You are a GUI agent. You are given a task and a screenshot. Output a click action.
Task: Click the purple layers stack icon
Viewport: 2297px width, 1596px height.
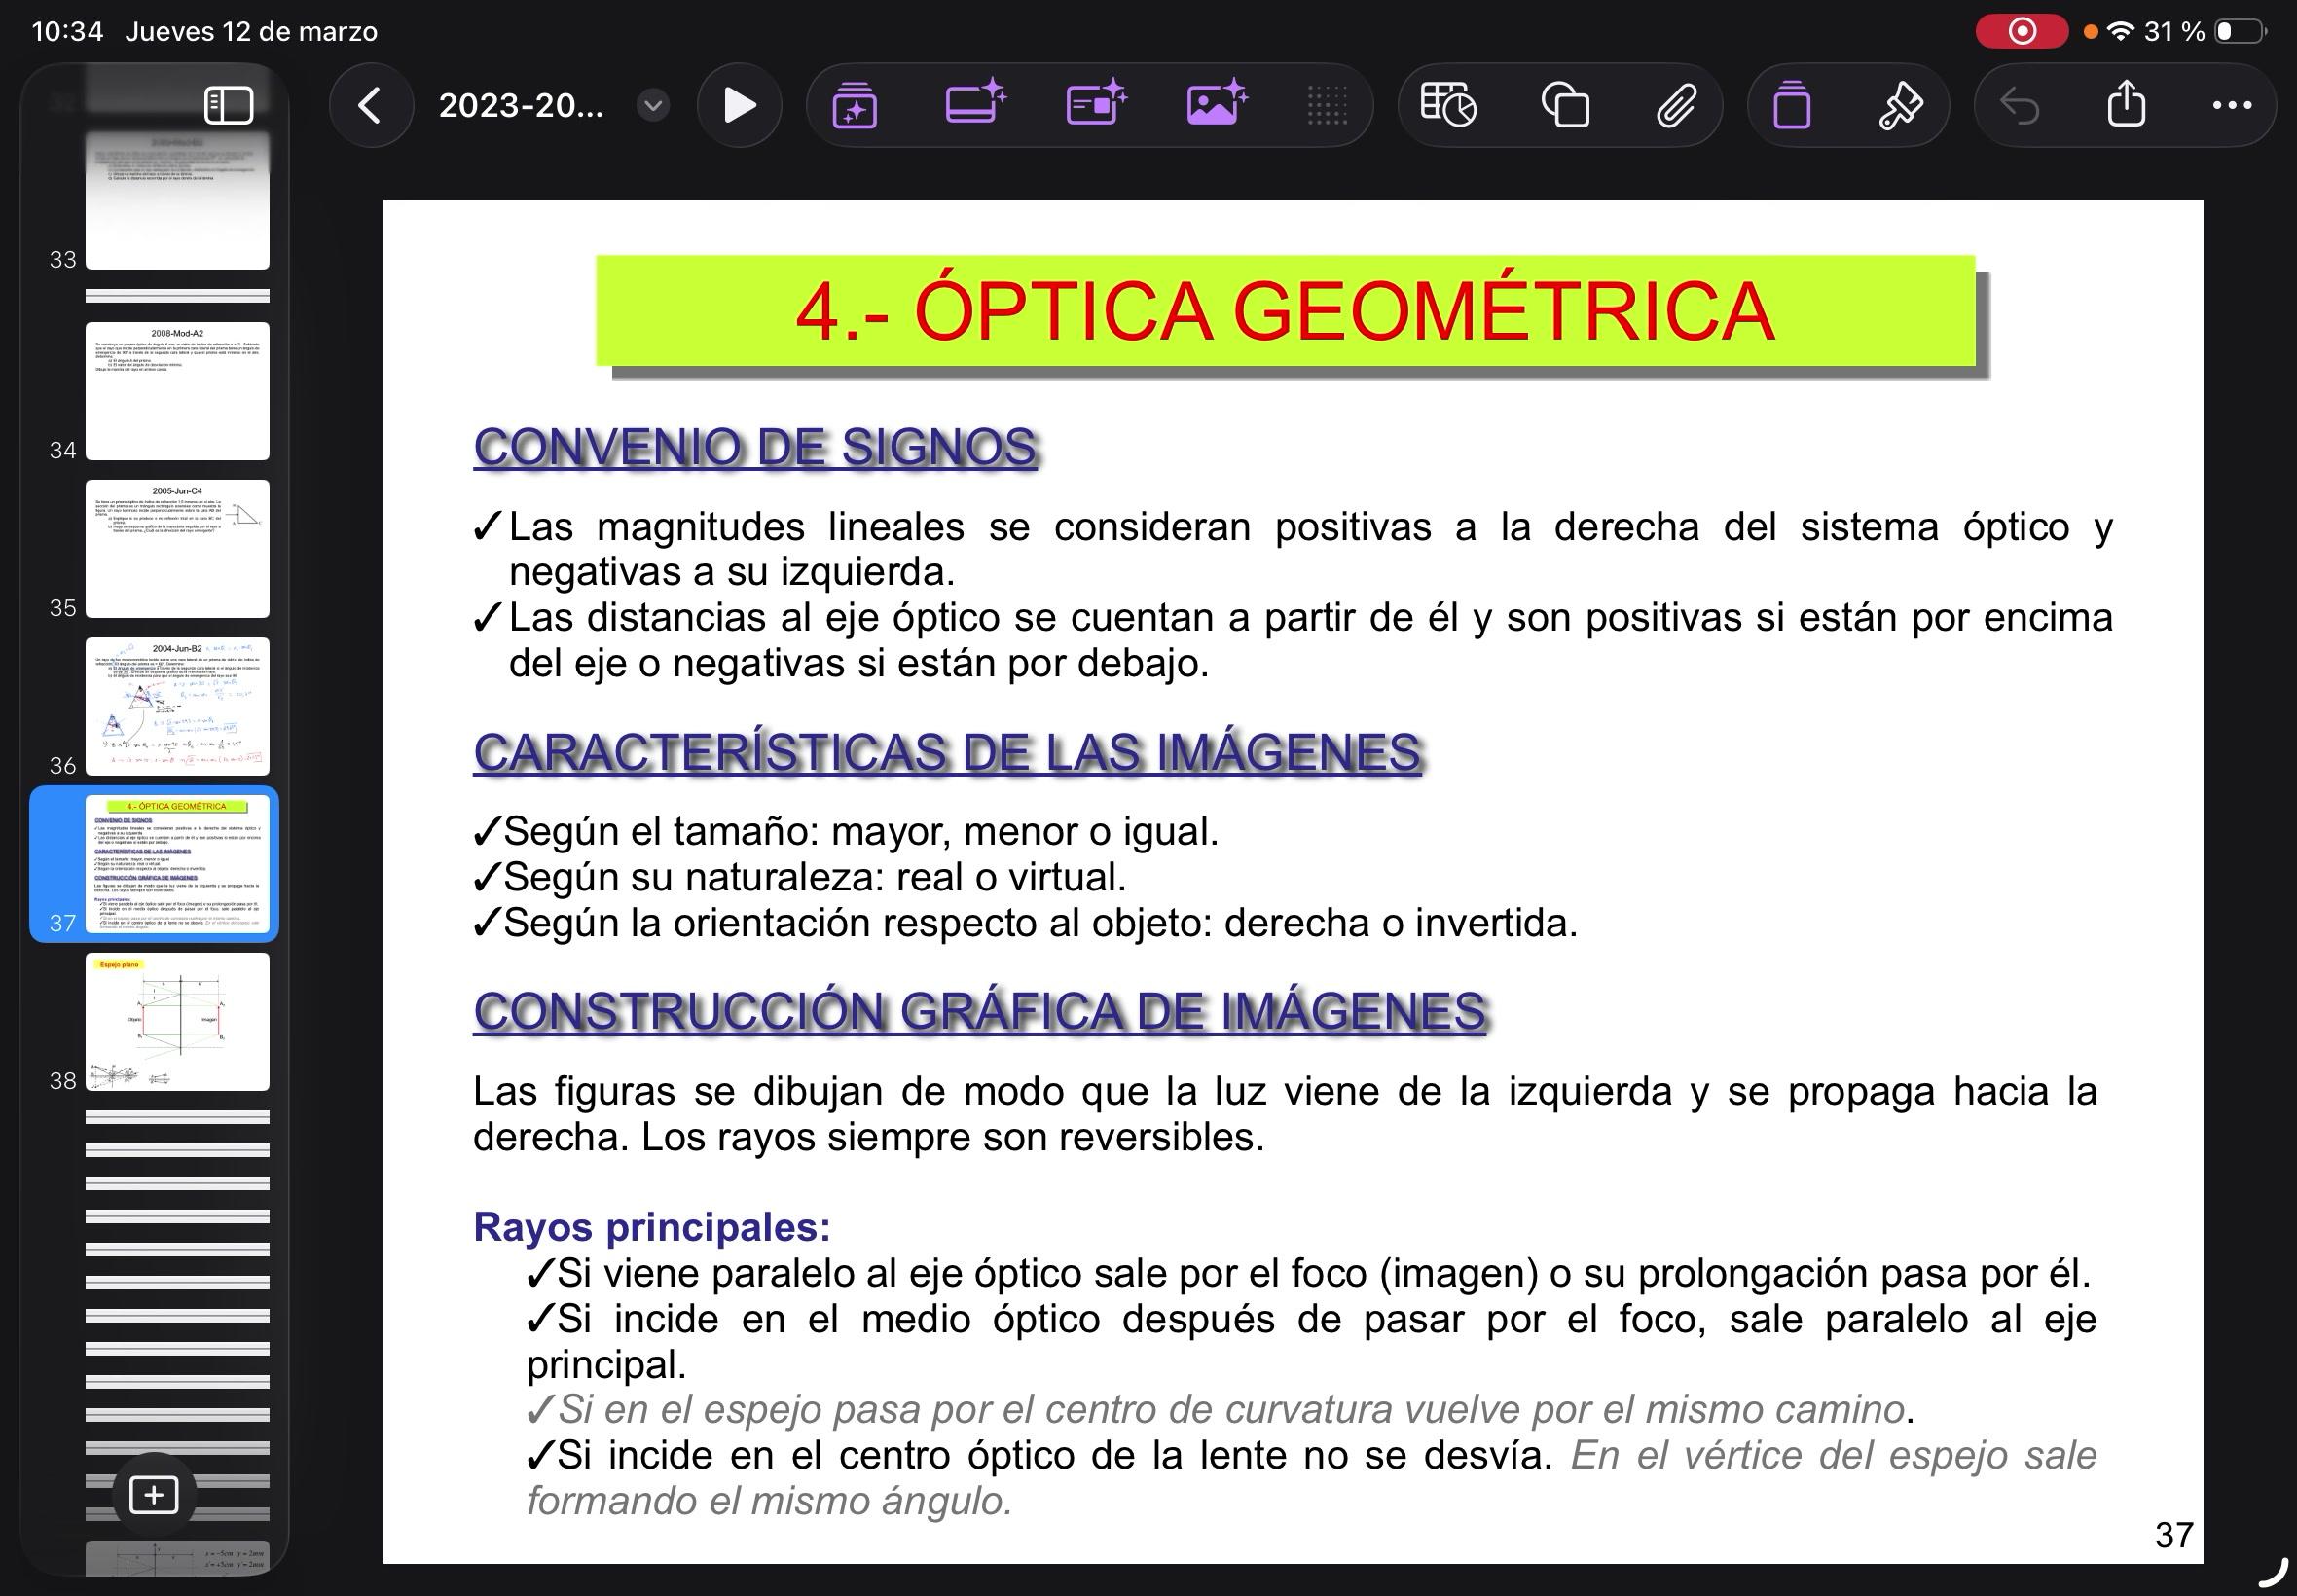(x=1791, y=105)
